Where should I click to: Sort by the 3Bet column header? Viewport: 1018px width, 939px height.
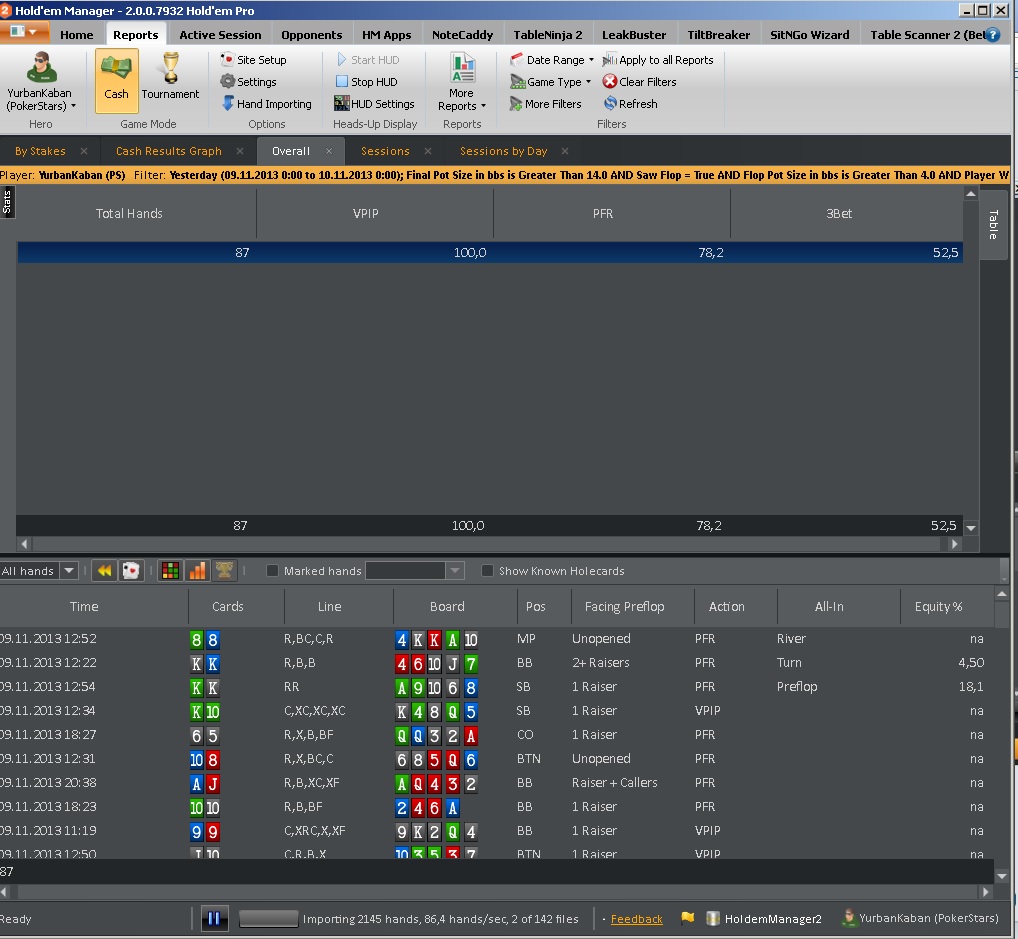coord(839,214)
